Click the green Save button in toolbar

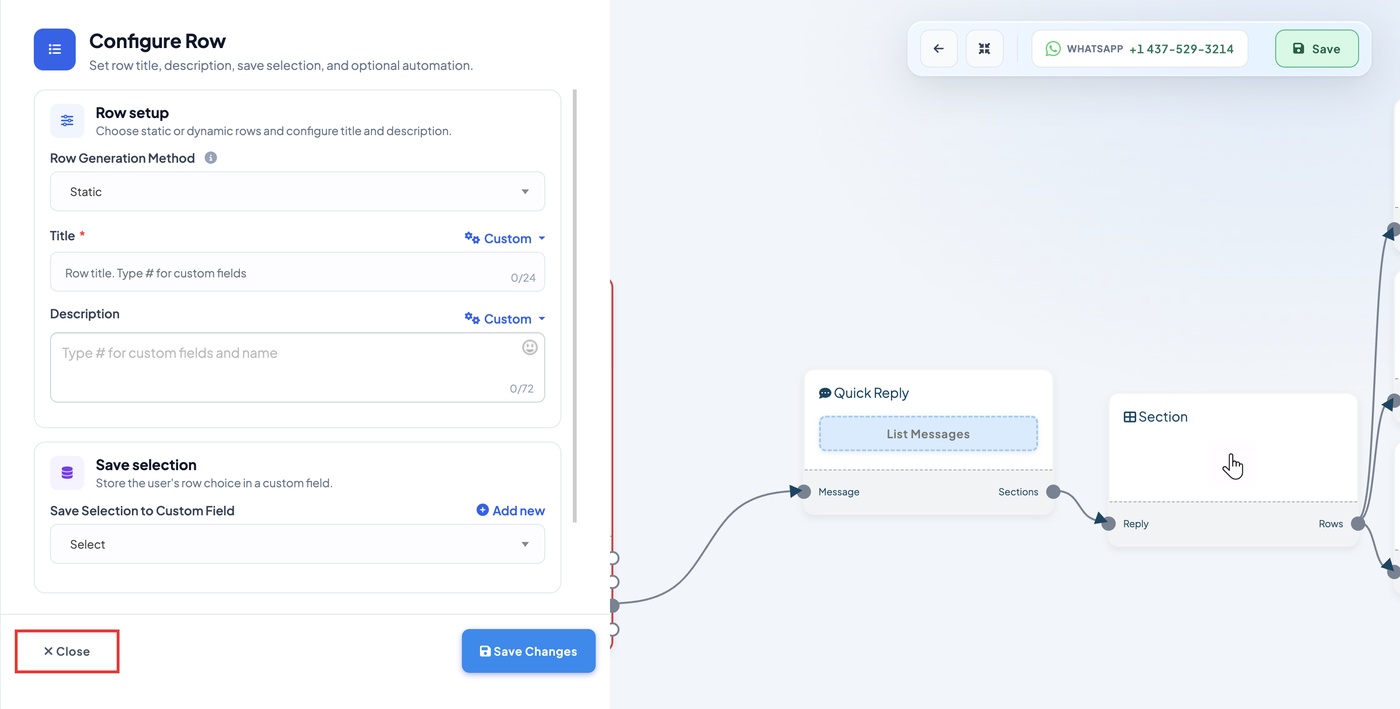pos(1317,48)
